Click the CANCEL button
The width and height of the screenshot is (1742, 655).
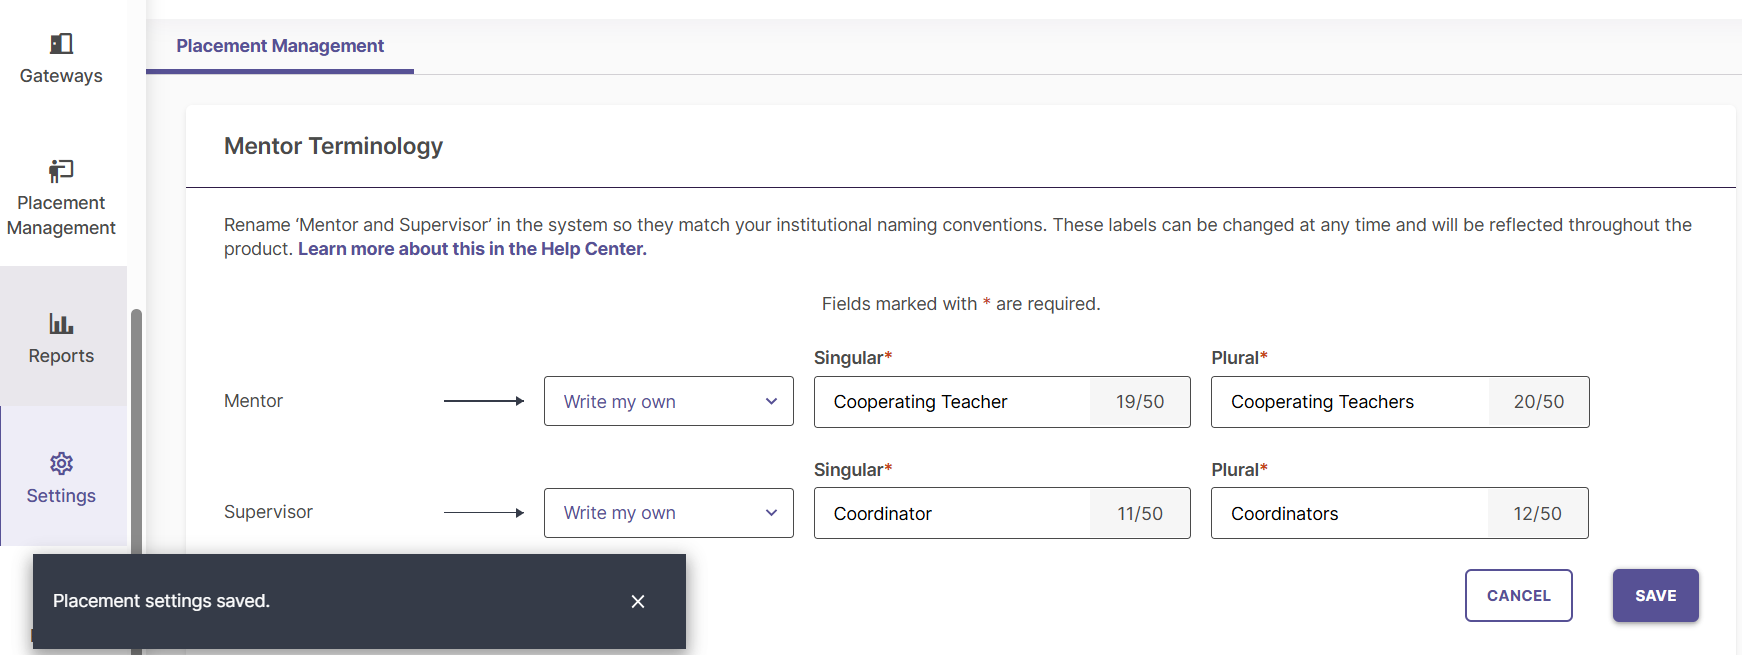pos(1519,595)
